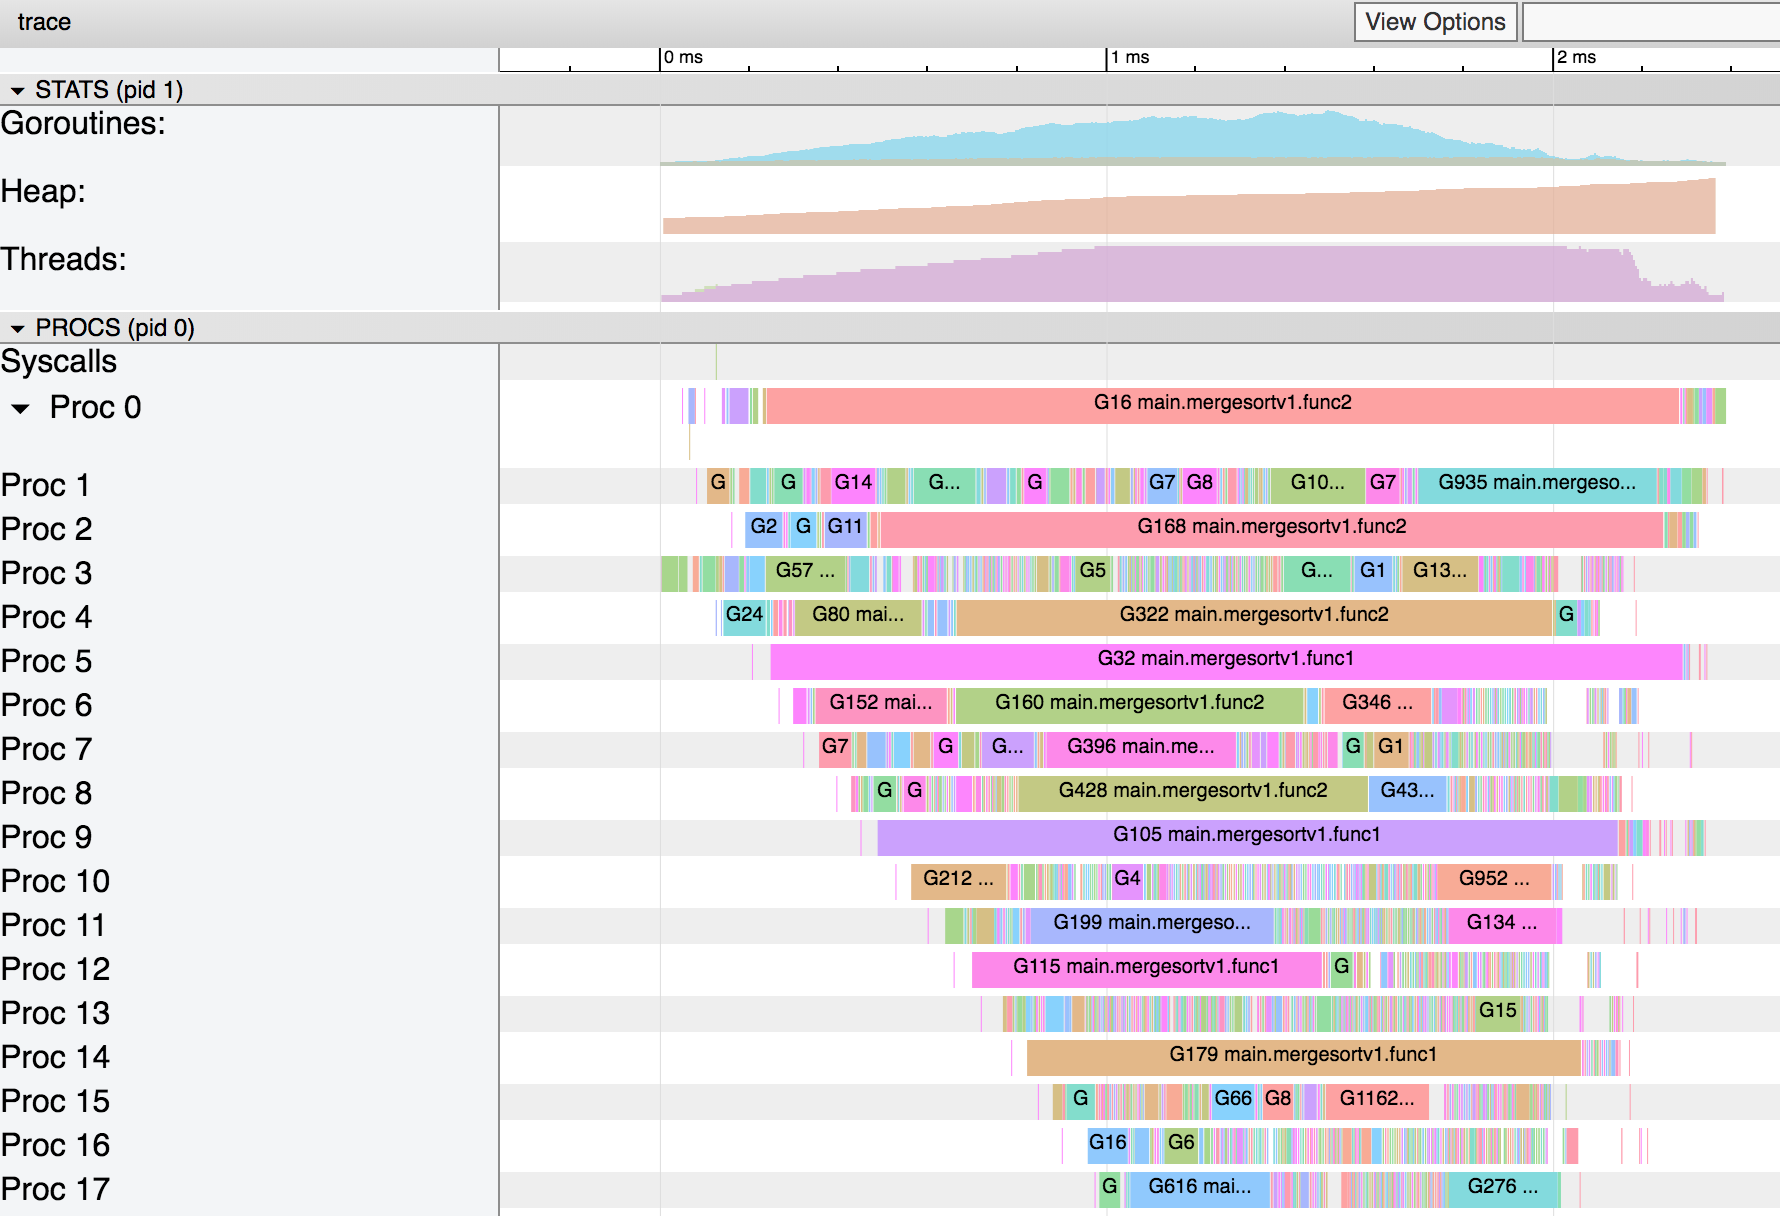1780x1232 pixels.
Task: Select the Threads counter track label
Action: (x=64, y=259)
